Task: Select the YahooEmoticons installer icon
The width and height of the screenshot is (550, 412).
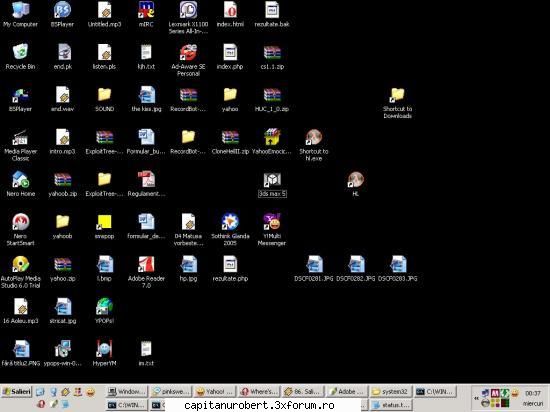Action: (x=272, y=137)
